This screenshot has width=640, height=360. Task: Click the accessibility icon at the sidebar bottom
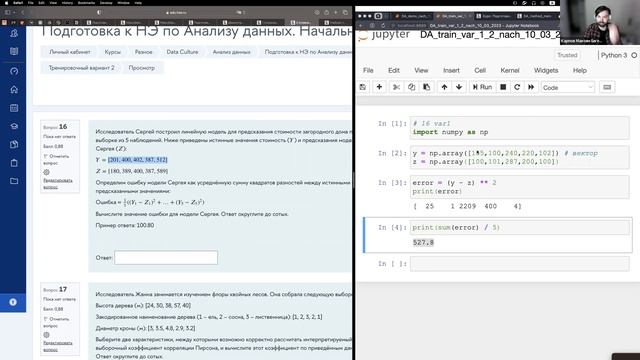(13, 302)
